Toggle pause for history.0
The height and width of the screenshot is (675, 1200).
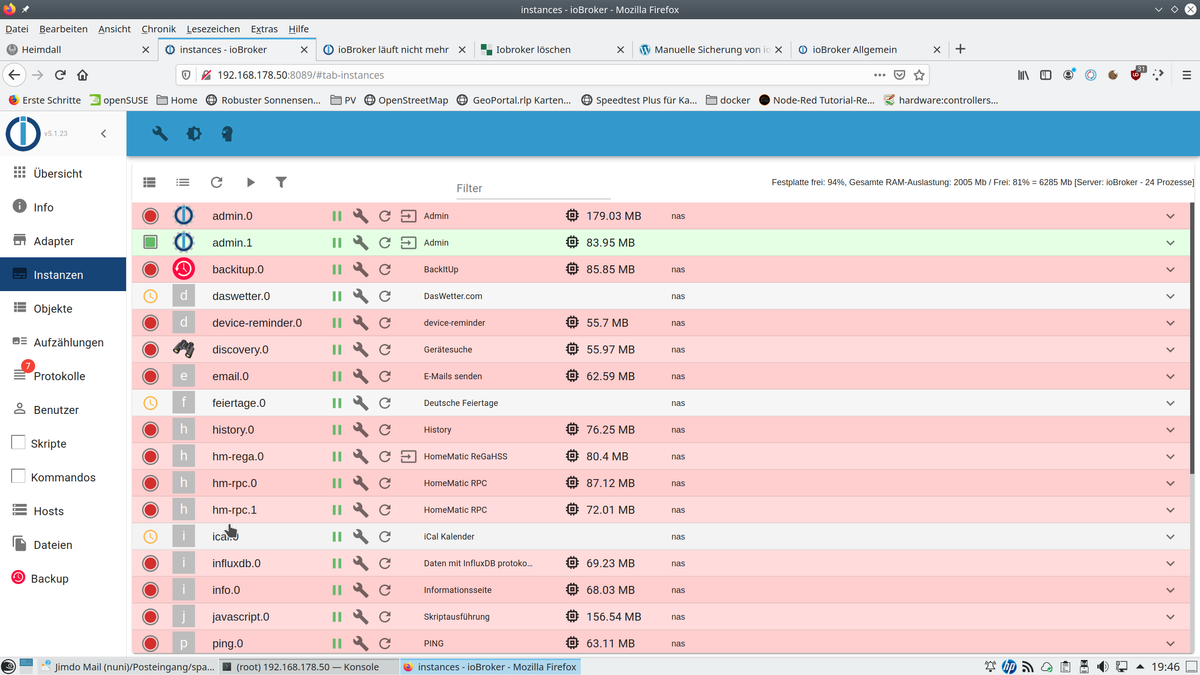coord(337,430)
